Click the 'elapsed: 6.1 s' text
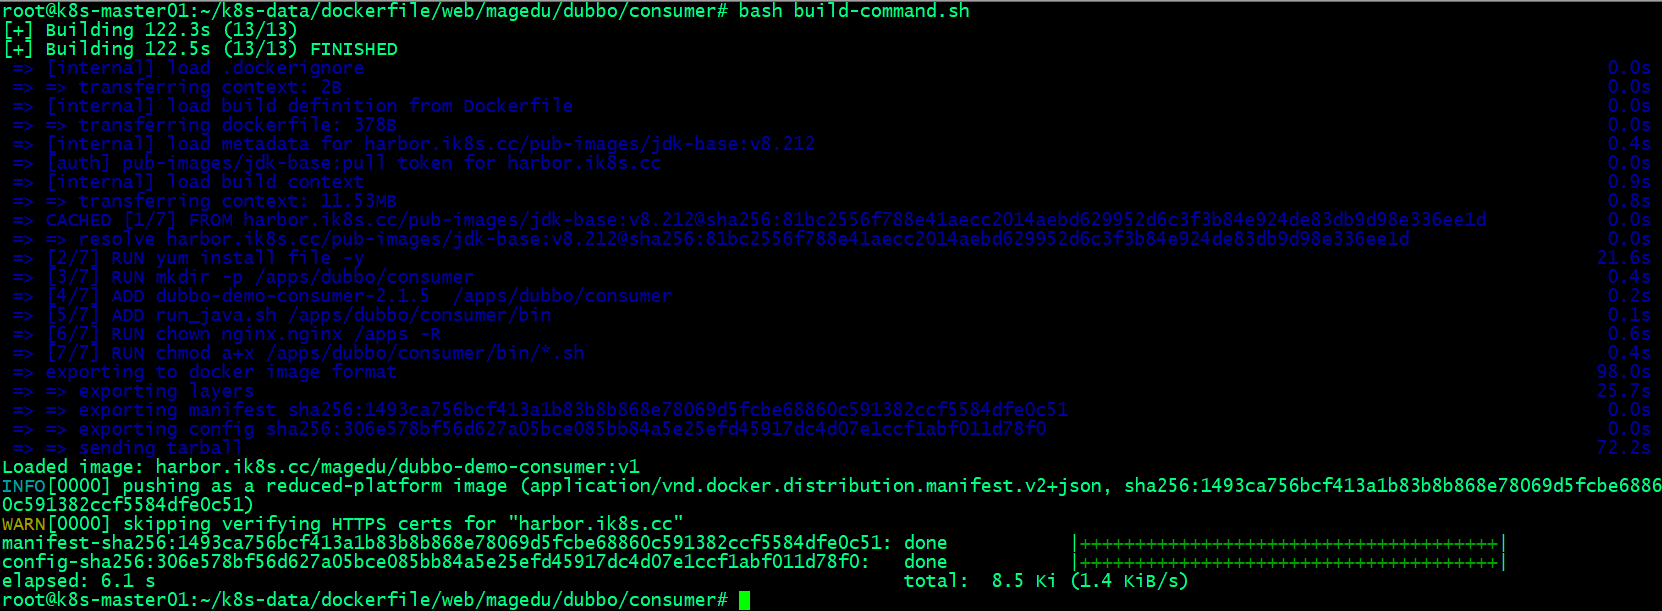The image size is (1662, 611). click(79, 581)
